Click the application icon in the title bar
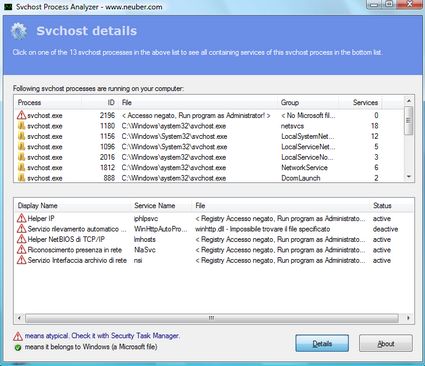Screen dimensions: 425x366 click(8, 7)
